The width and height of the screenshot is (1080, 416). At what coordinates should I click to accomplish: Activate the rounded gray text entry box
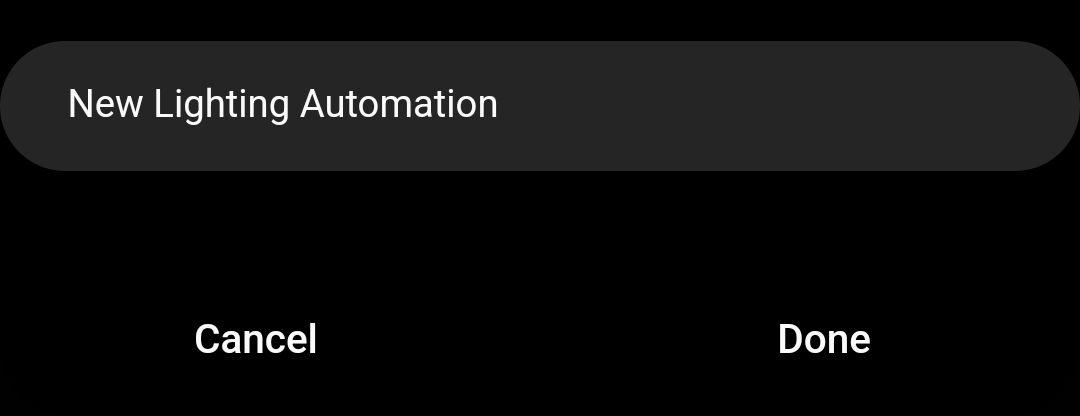pyautogui.click(x=540, y=105)
